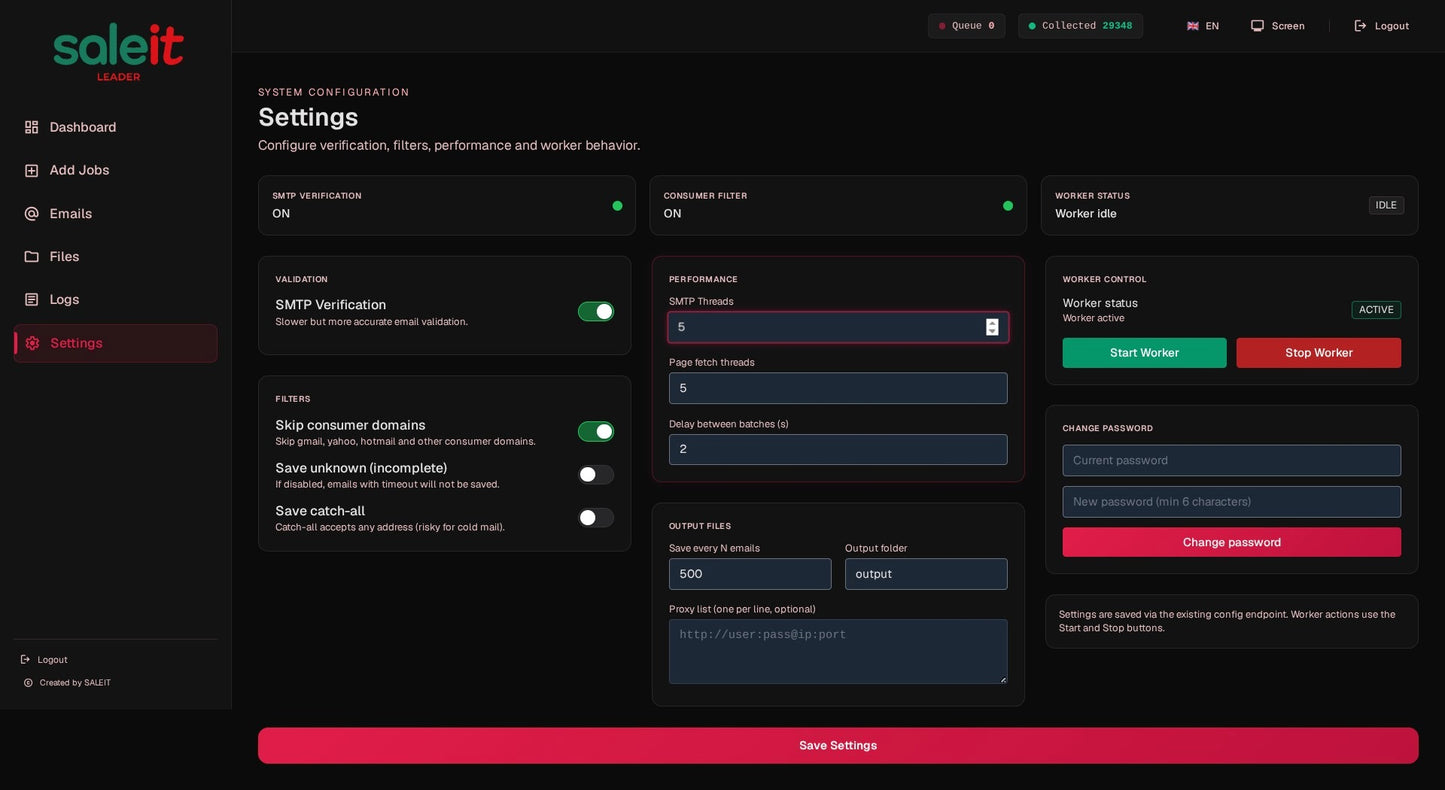The width and height of the screenshot is (1445, 790).
Task: Open the Emails section
Action: (x=115, y=214)
